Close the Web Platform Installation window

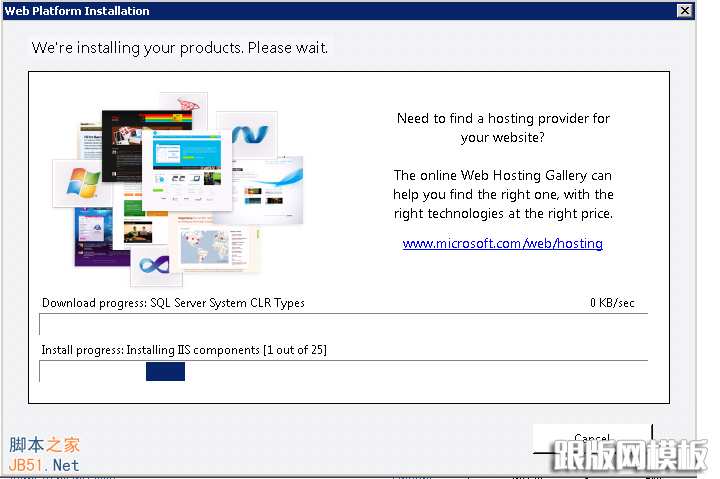click(x=685, y=10)
